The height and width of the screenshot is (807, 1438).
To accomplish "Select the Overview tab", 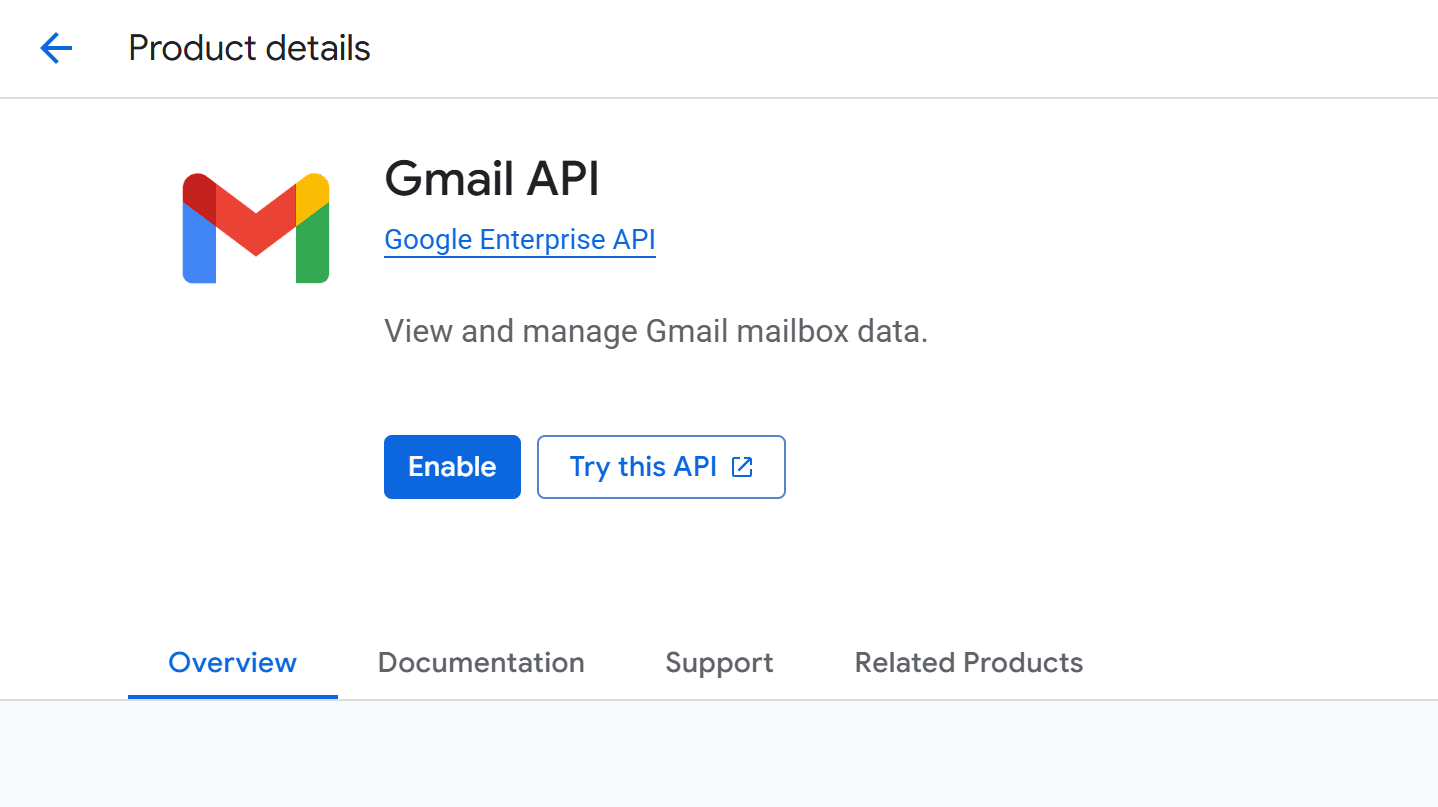I will [x=232, y=663].
